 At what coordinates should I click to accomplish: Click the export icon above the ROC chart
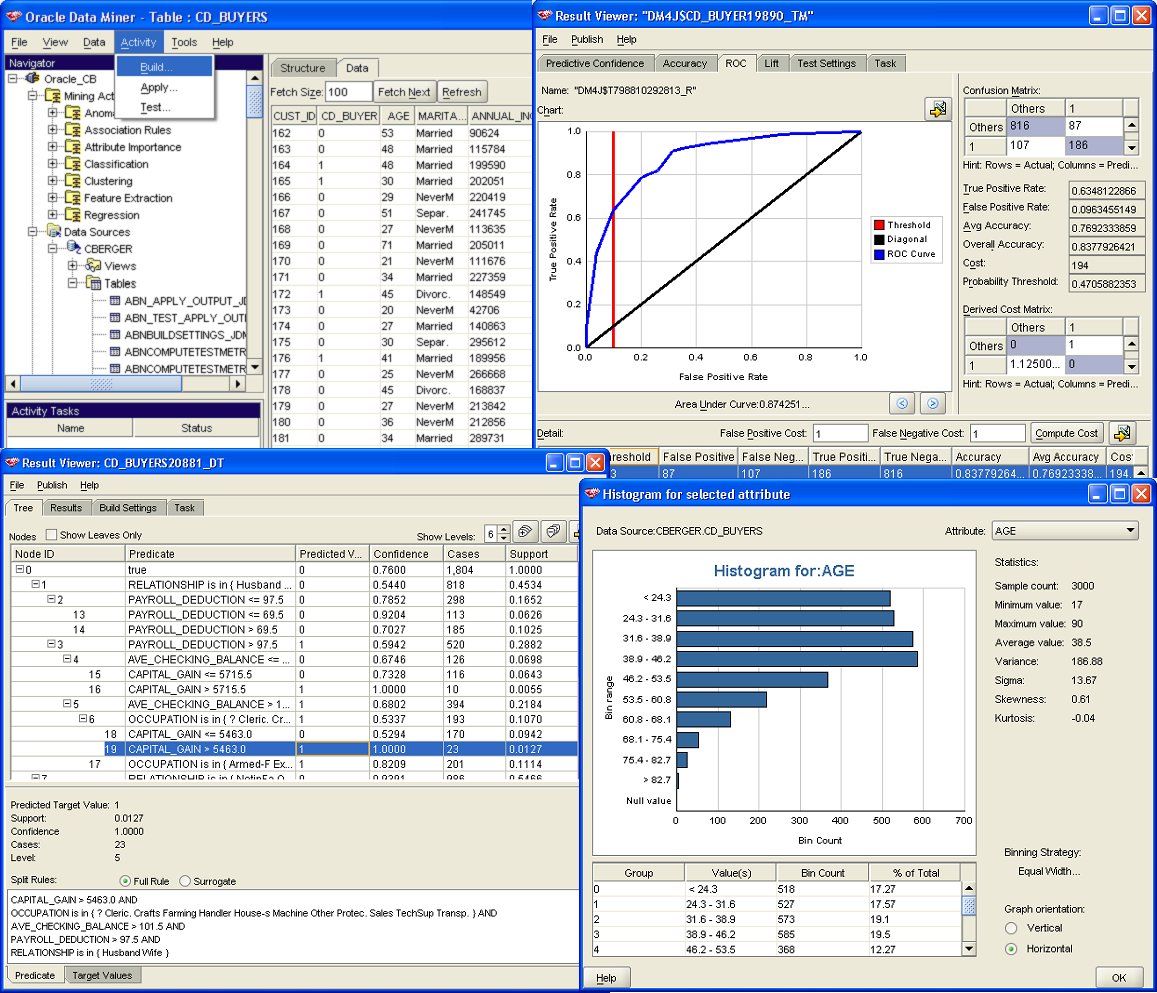click(937, 109)
